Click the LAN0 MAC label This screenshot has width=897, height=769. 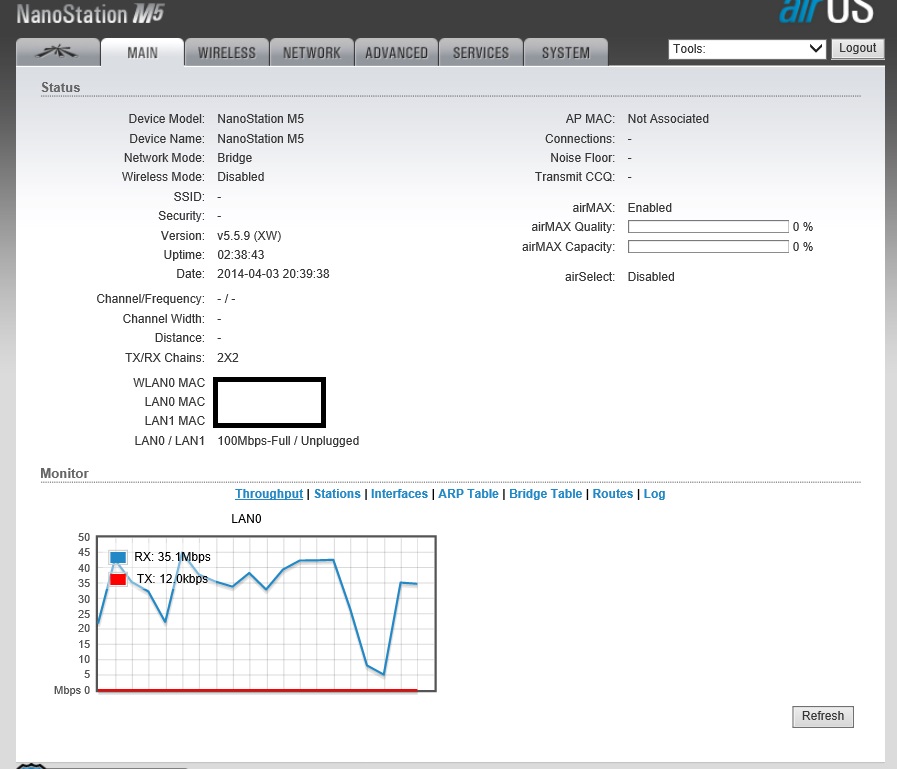(x=174, y=402)
